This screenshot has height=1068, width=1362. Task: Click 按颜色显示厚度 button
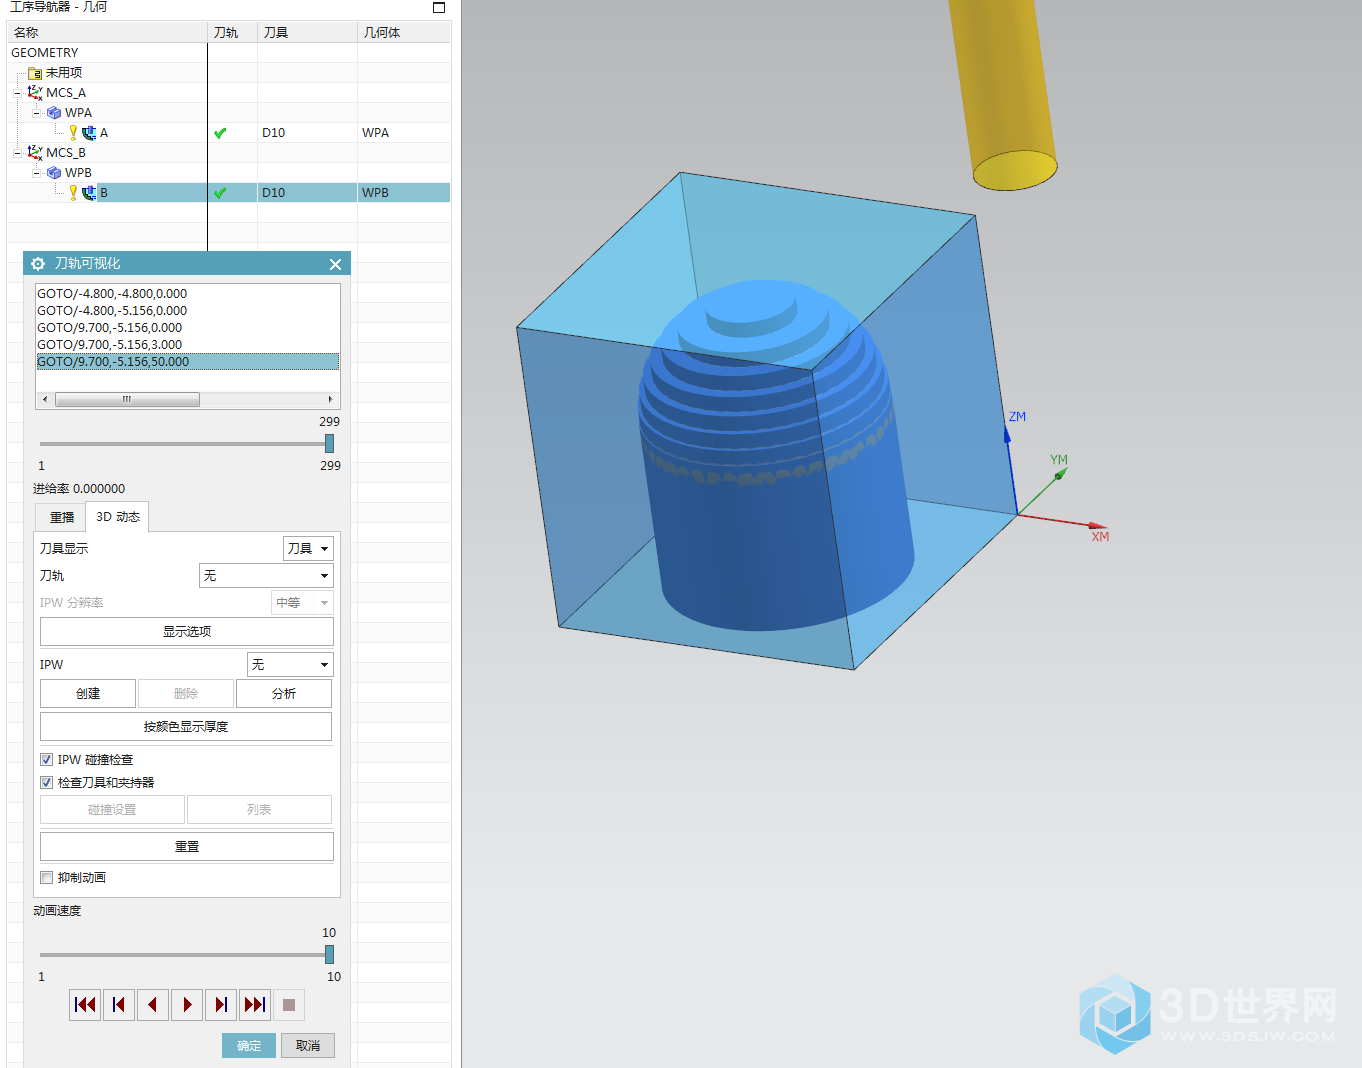(187, 727)
